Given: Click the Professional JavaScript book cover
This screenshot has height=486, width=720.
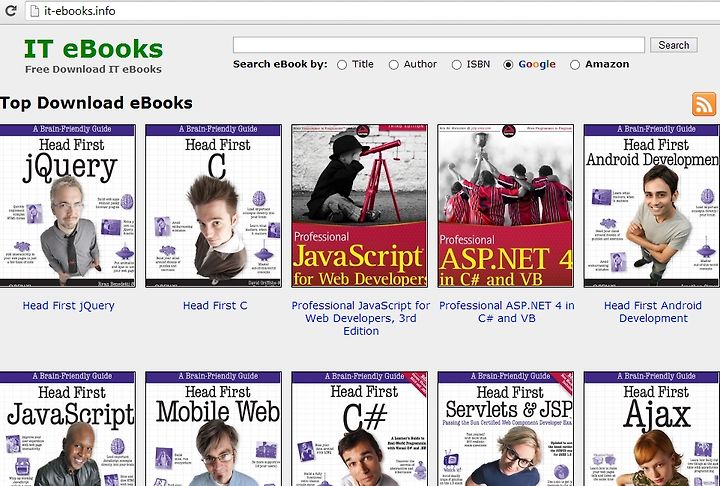Looking at the screenshot, I should [360, 206].
